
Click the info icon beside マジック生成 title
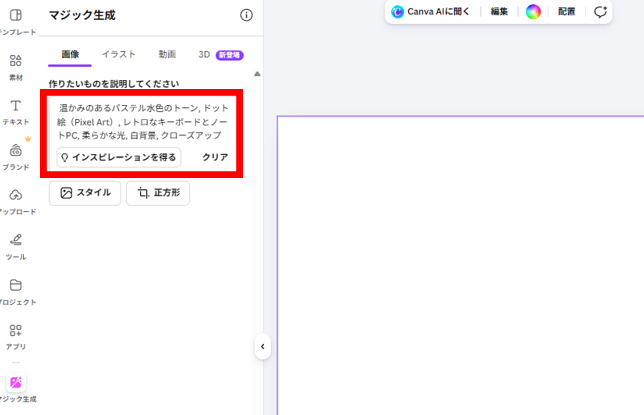pyautogui.click(x=247, y=15)
